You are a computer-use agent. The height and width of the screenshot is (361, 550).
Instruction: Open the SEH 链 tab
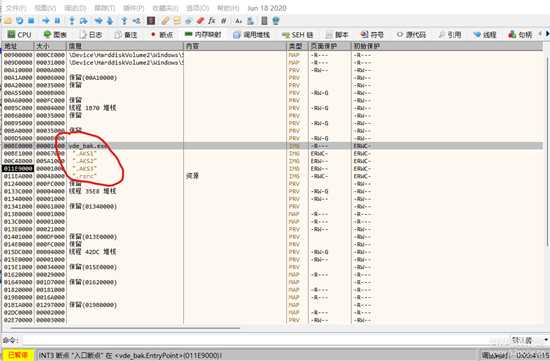(x=298, y=34)
